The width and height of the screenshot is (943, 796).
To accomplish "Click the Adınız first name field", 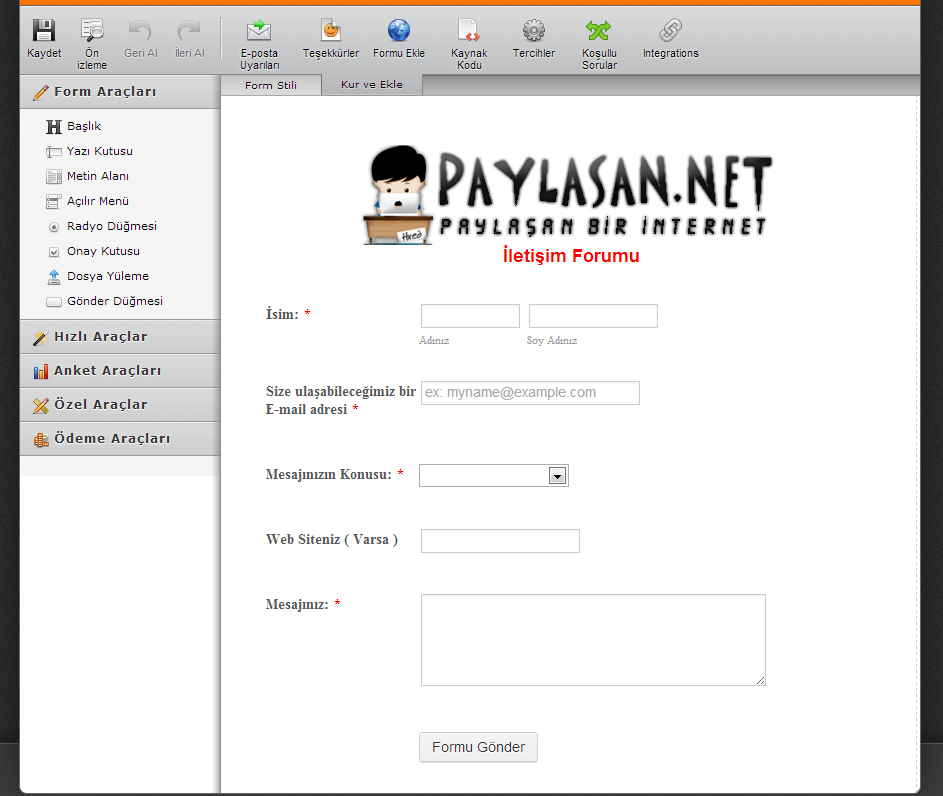I will (470, 316).
